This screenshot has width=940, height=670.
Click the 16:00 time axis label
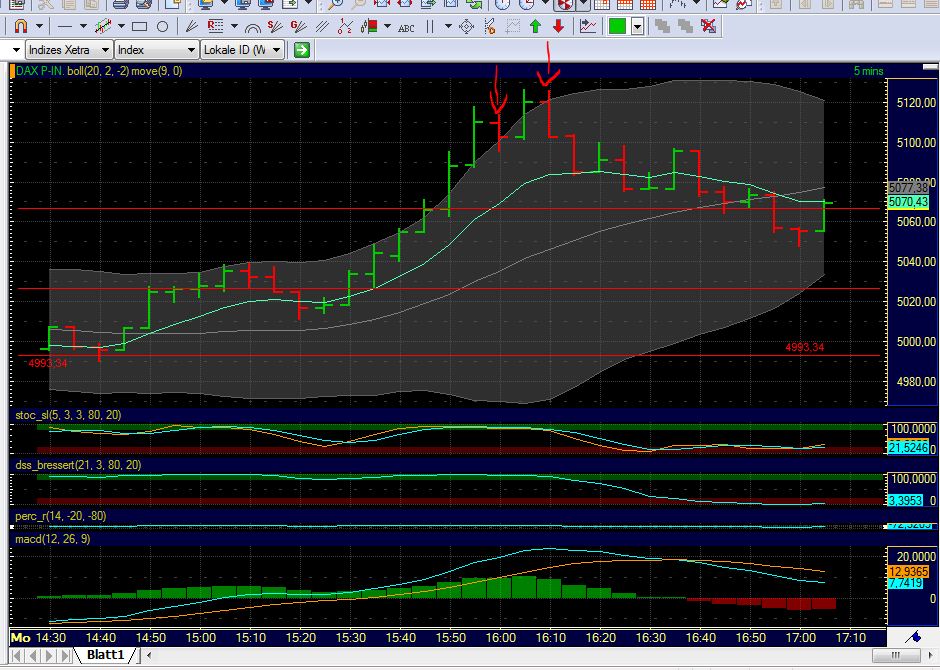pos(500,637)
